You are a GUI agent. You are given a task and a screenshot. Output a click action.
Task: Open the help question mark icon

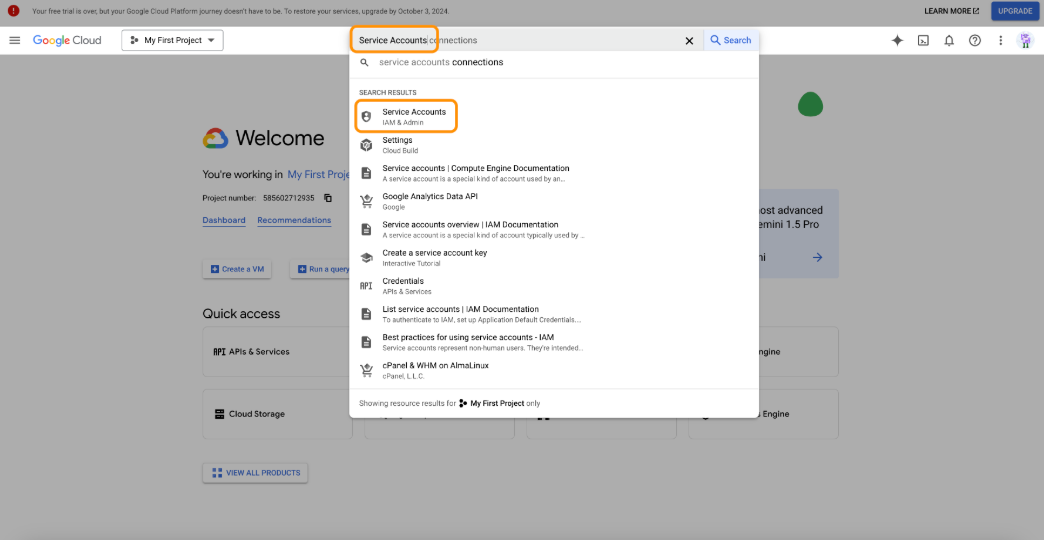pos(975,41)
